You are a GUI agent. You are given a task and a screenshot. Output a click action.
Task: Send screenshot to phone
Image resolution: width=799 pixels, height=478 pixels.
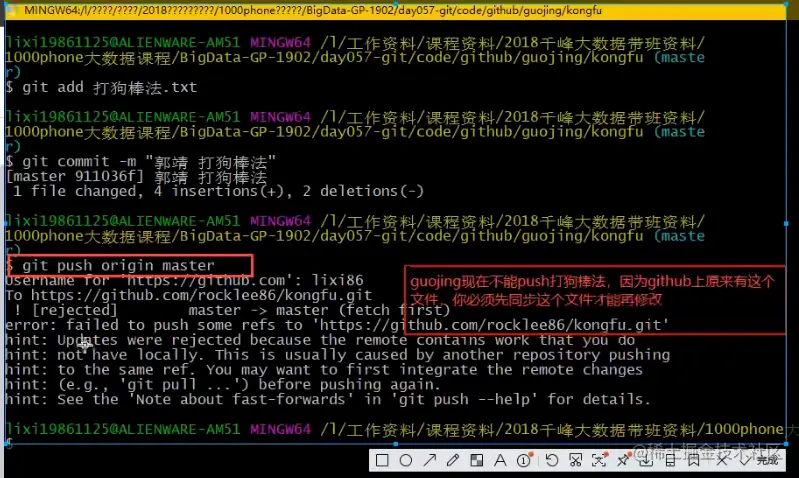(x=670, y=461)
